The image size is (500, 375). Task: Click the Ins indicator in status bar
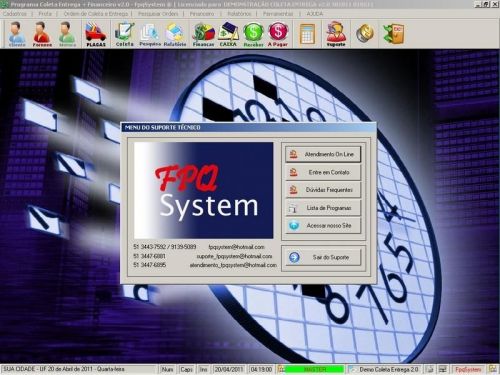[x=203, y=369]
